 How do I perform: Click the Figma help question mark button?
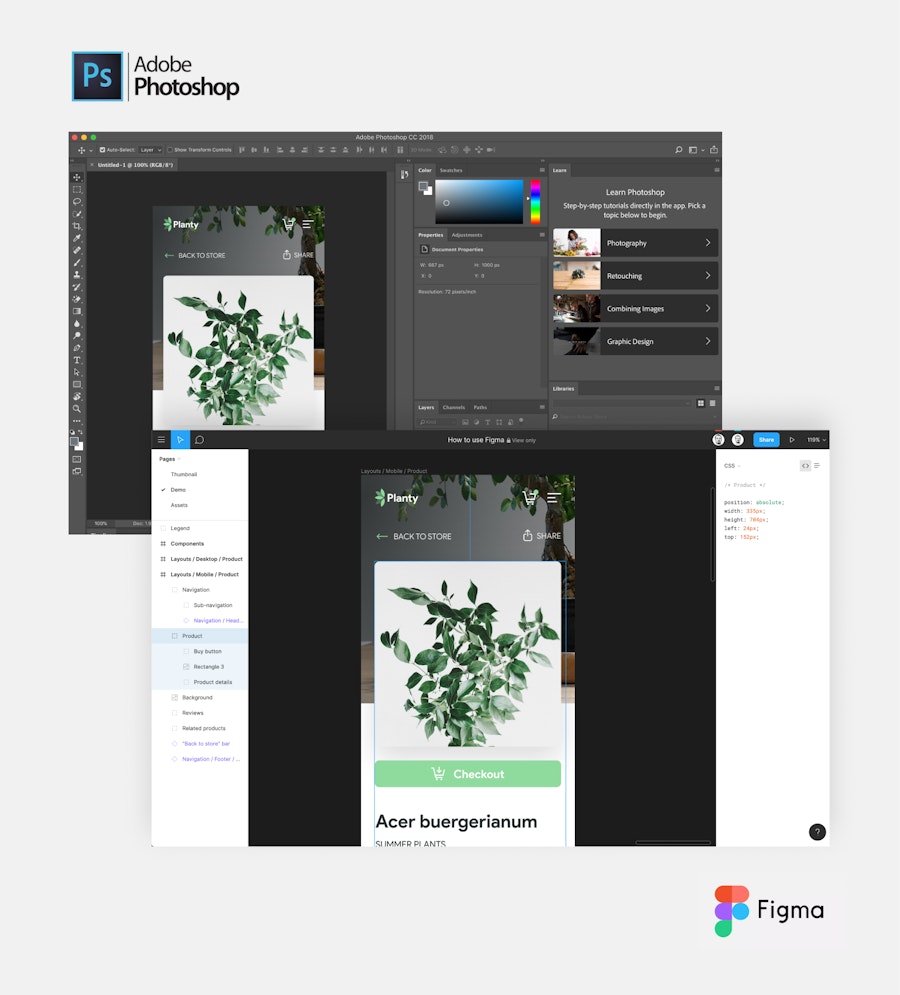point(817,832)
